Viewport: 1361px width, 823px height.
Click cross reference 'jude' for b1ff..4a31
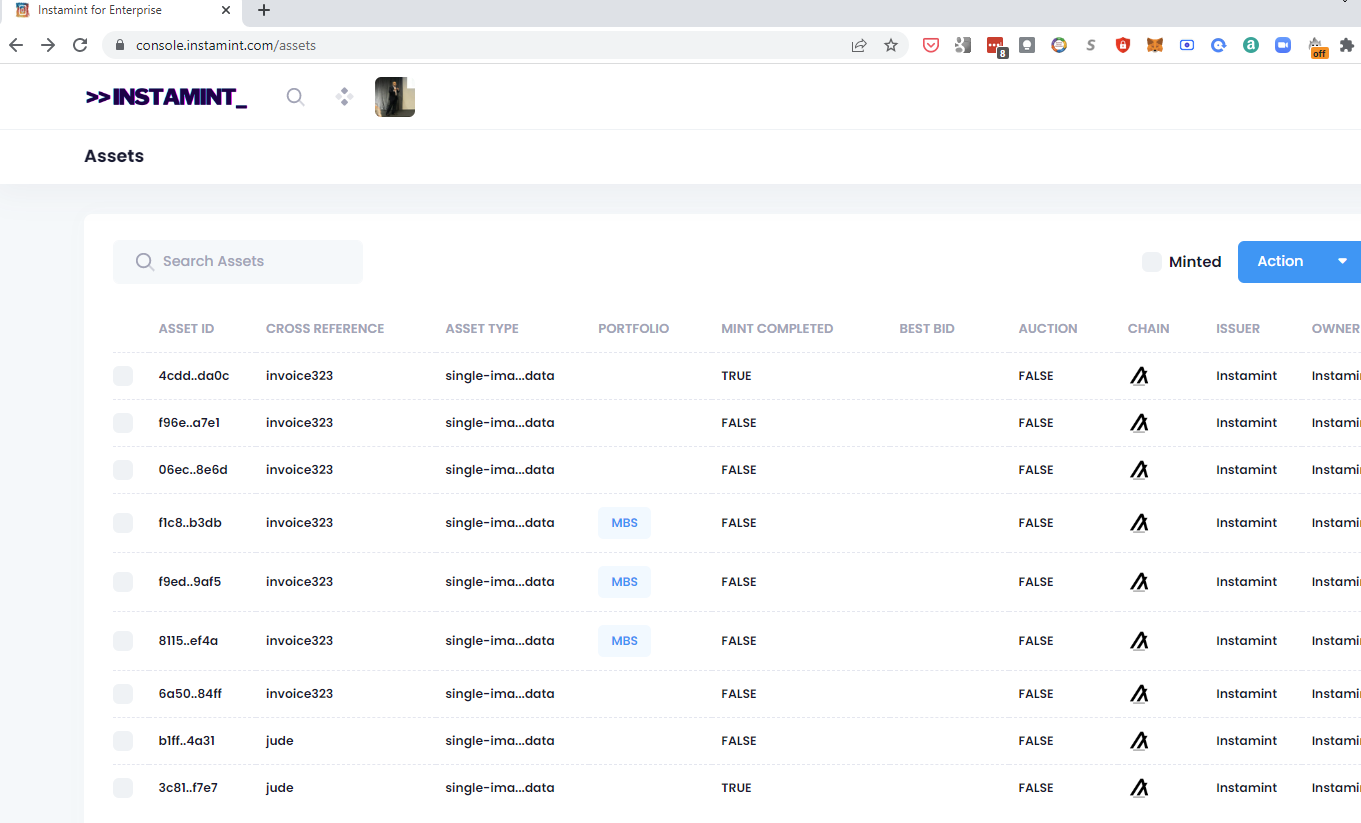coord(280,741)
